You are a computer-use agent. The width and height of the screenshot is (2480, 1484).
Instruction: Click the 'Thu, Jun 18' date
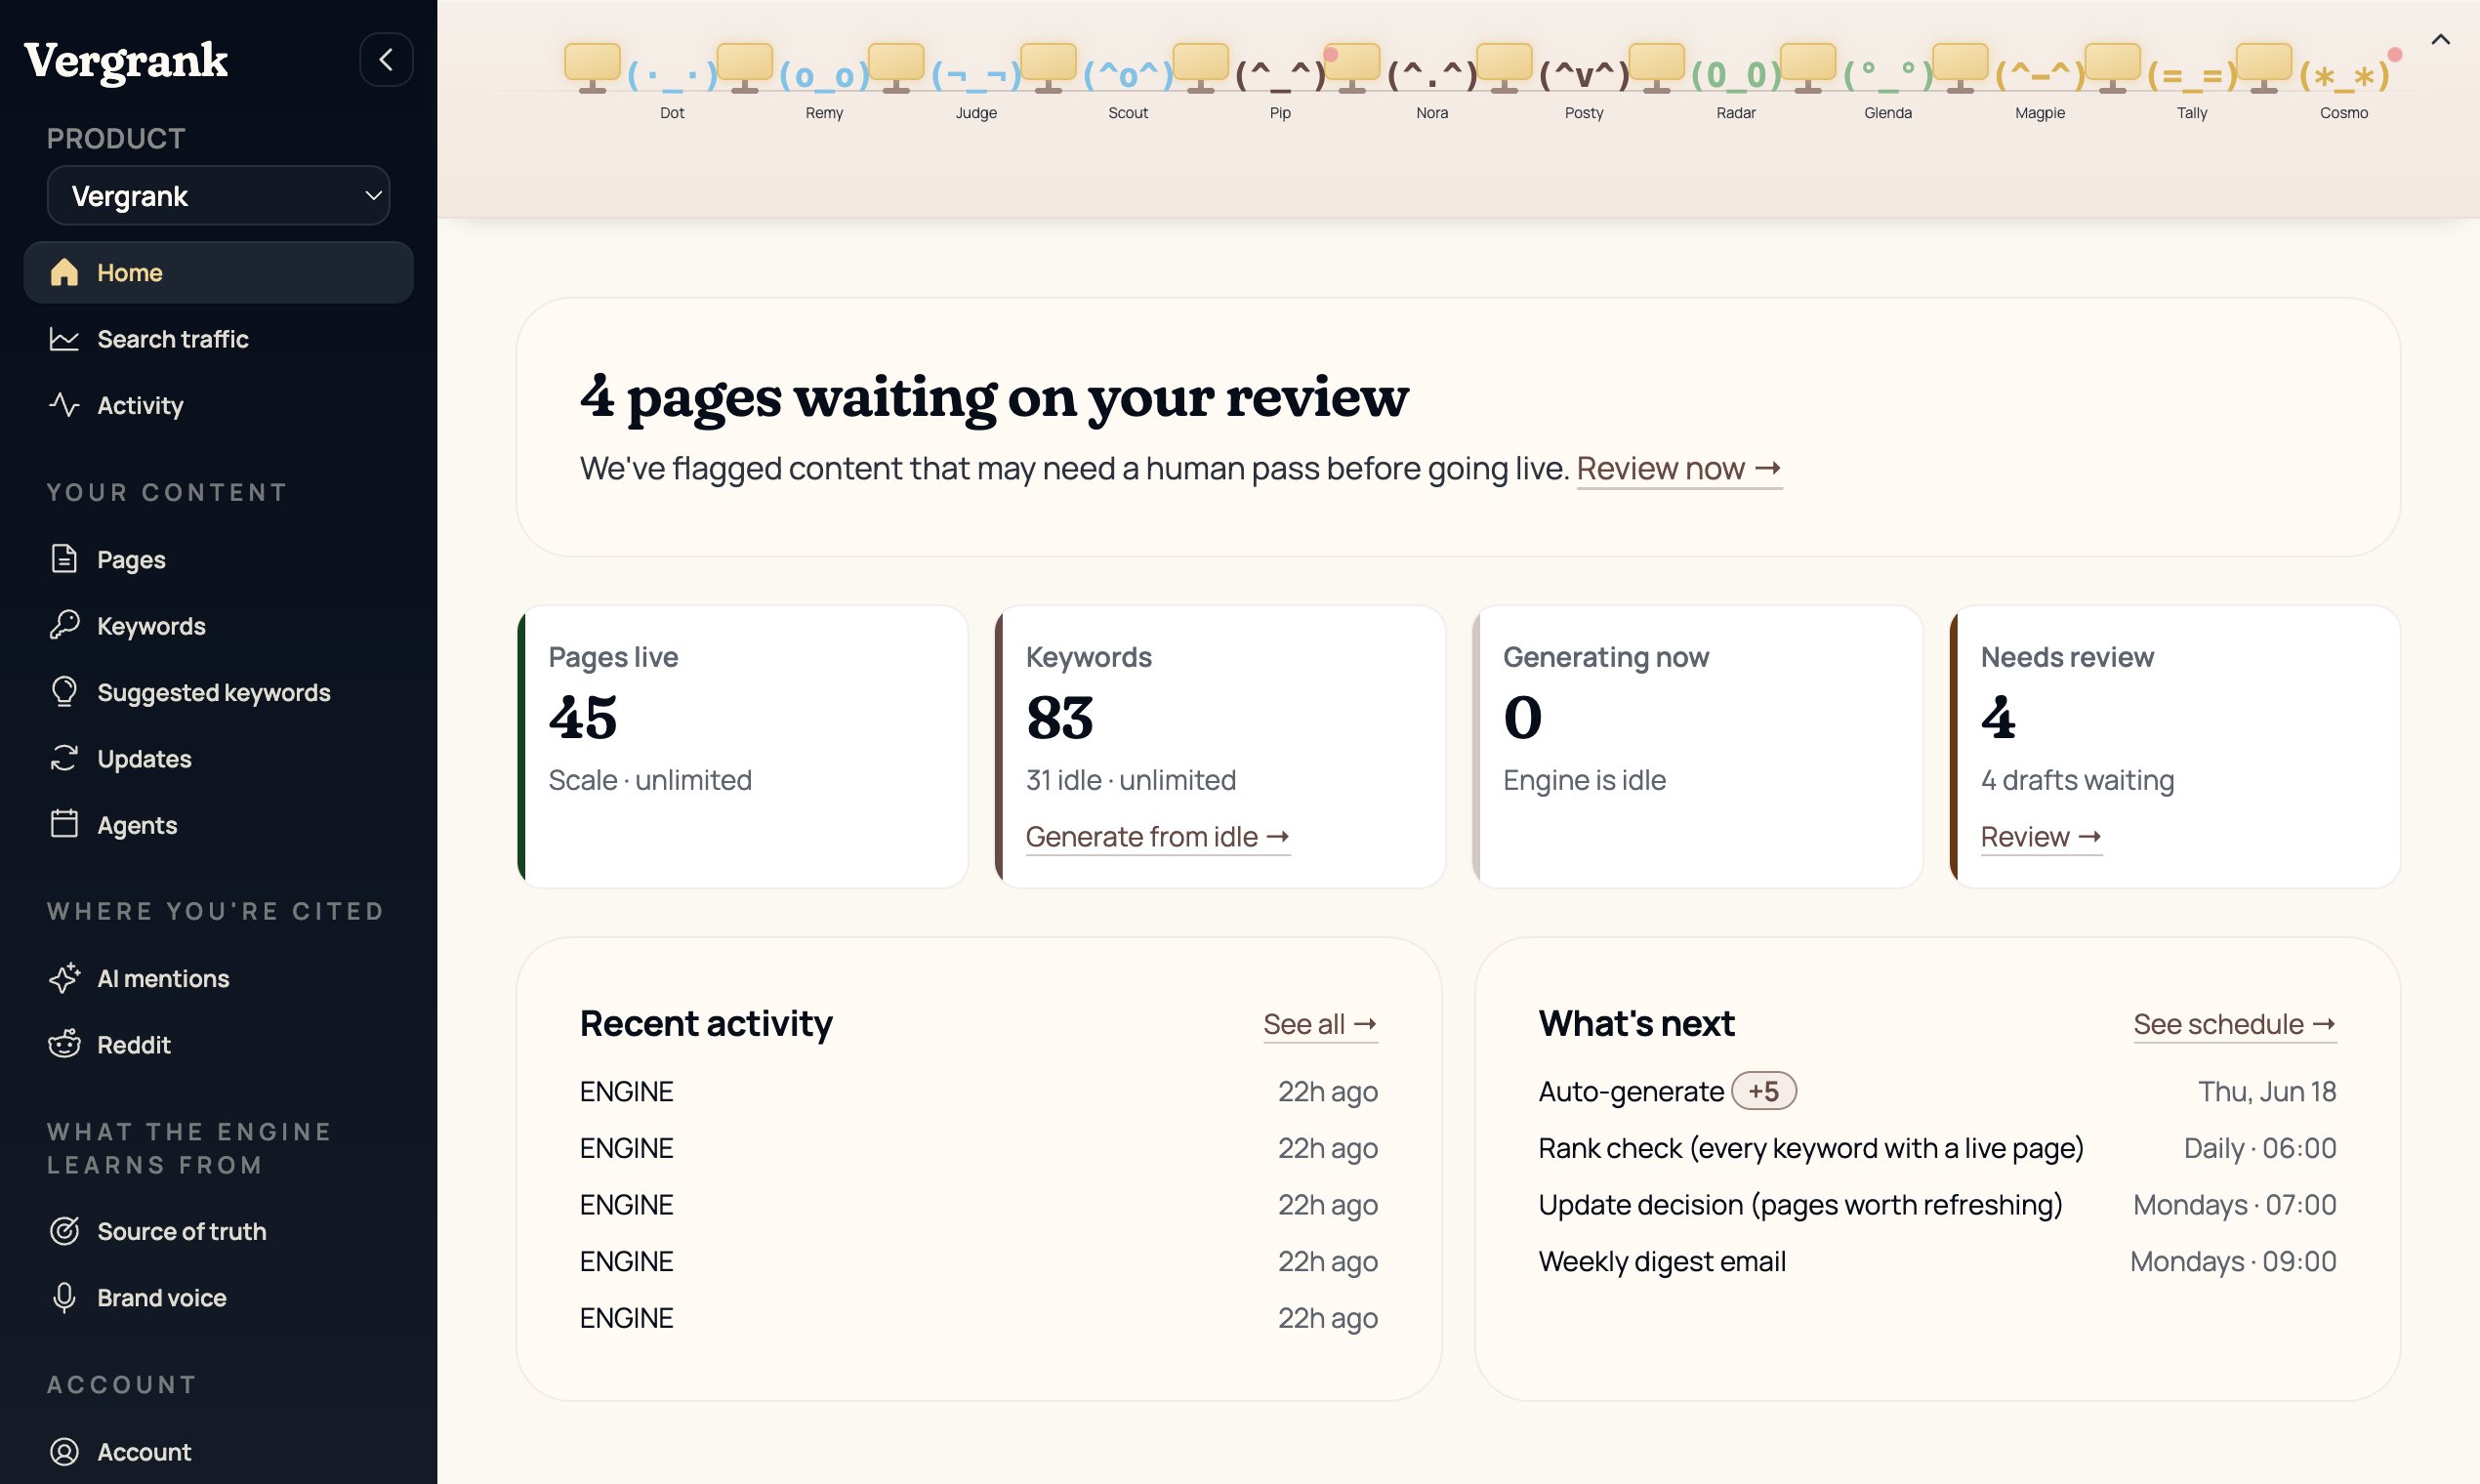click(2267, 1091)
